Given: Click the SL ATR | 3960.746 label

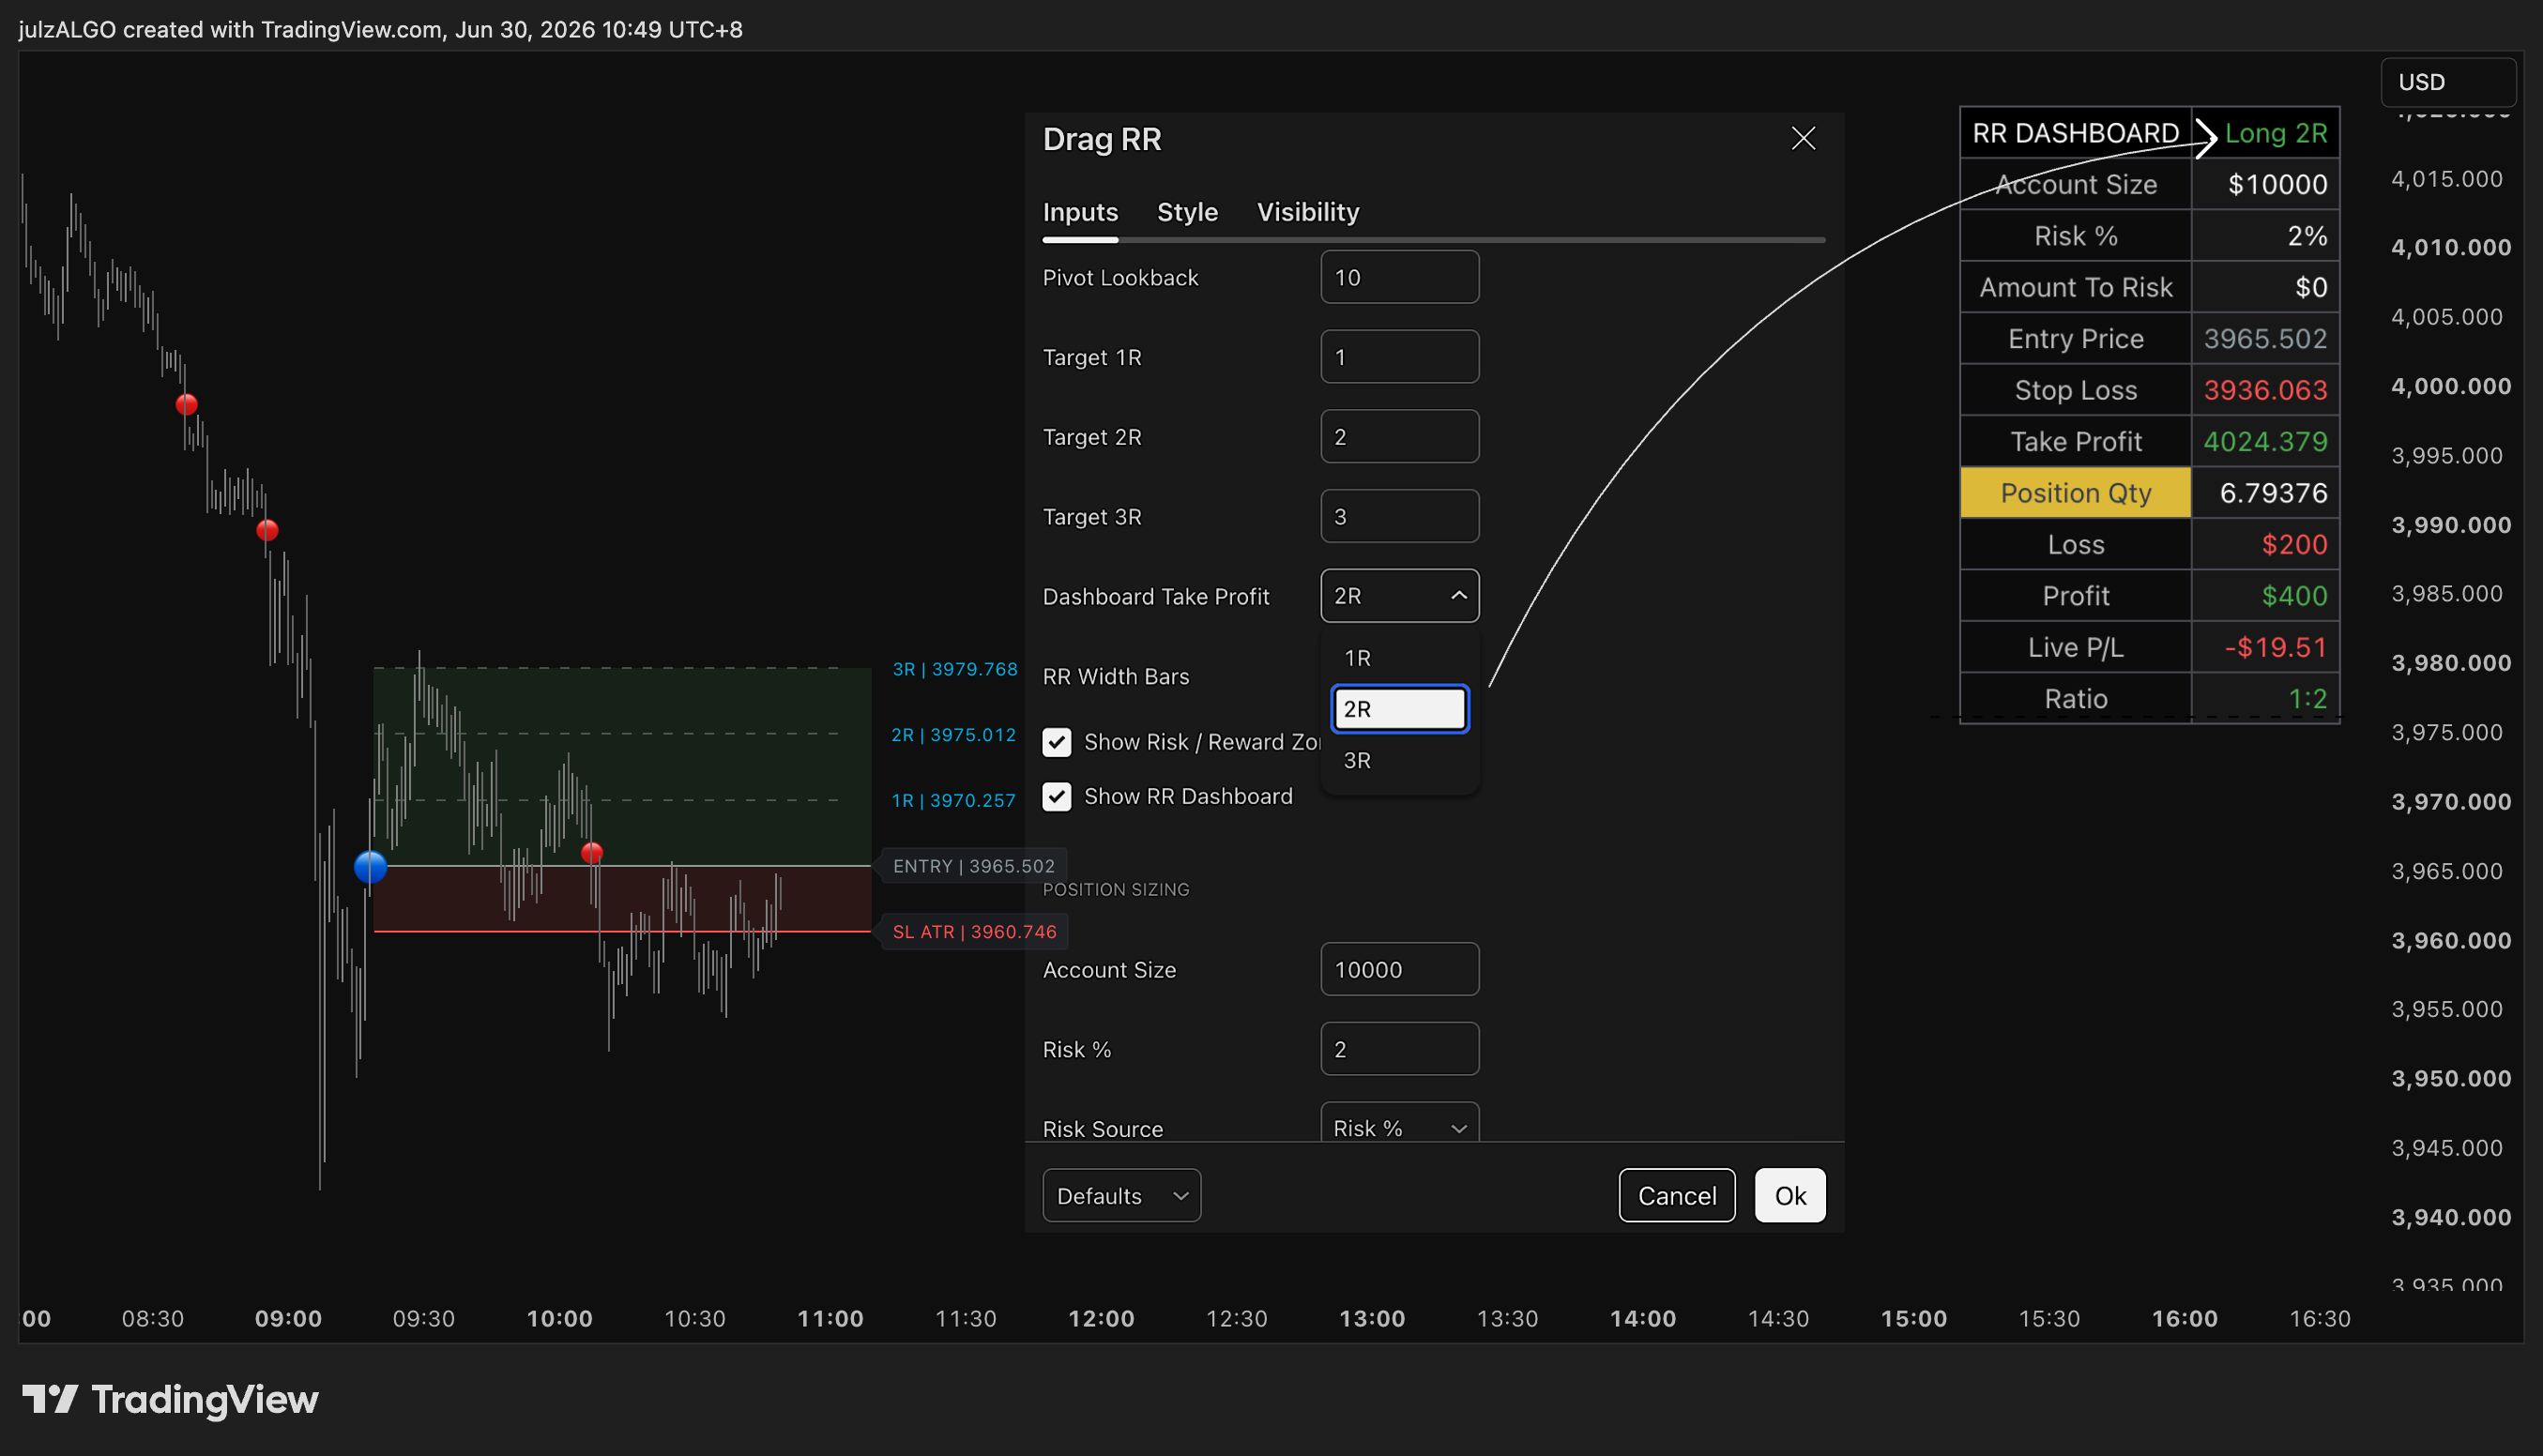Looking at the screenshot, I should click(974, 932).
